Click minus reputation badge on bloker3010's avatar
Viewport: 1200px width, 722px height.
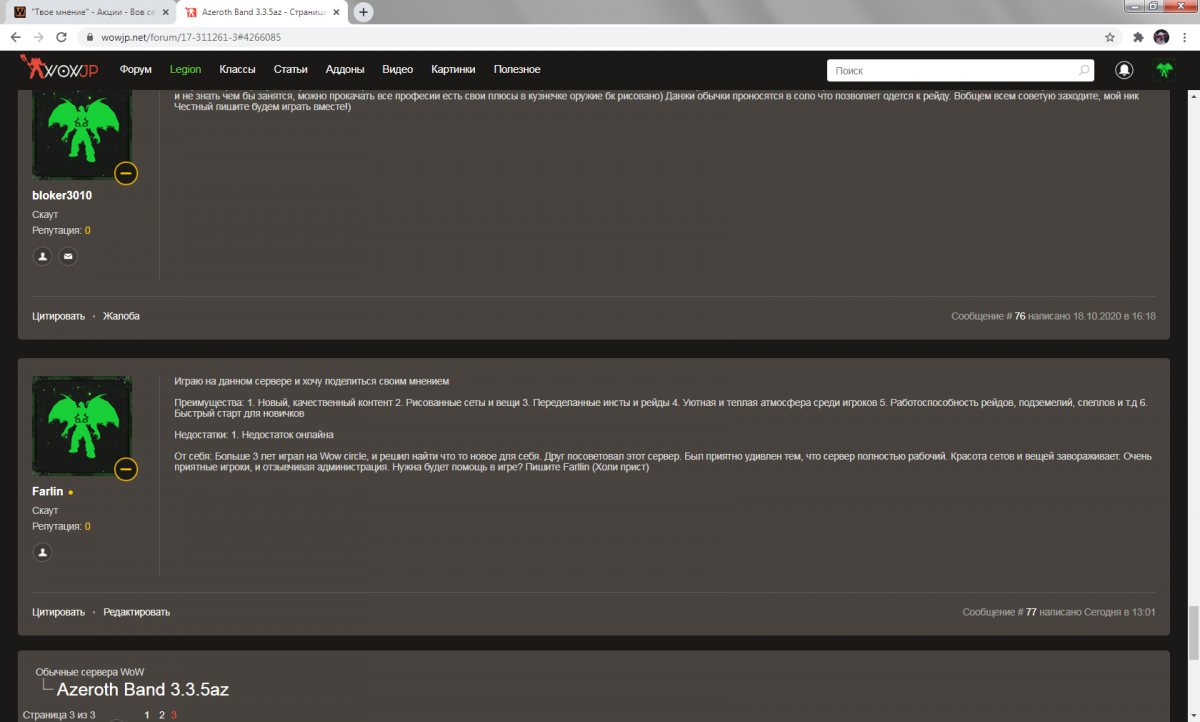pyautogui.click(x=126, y=173)
